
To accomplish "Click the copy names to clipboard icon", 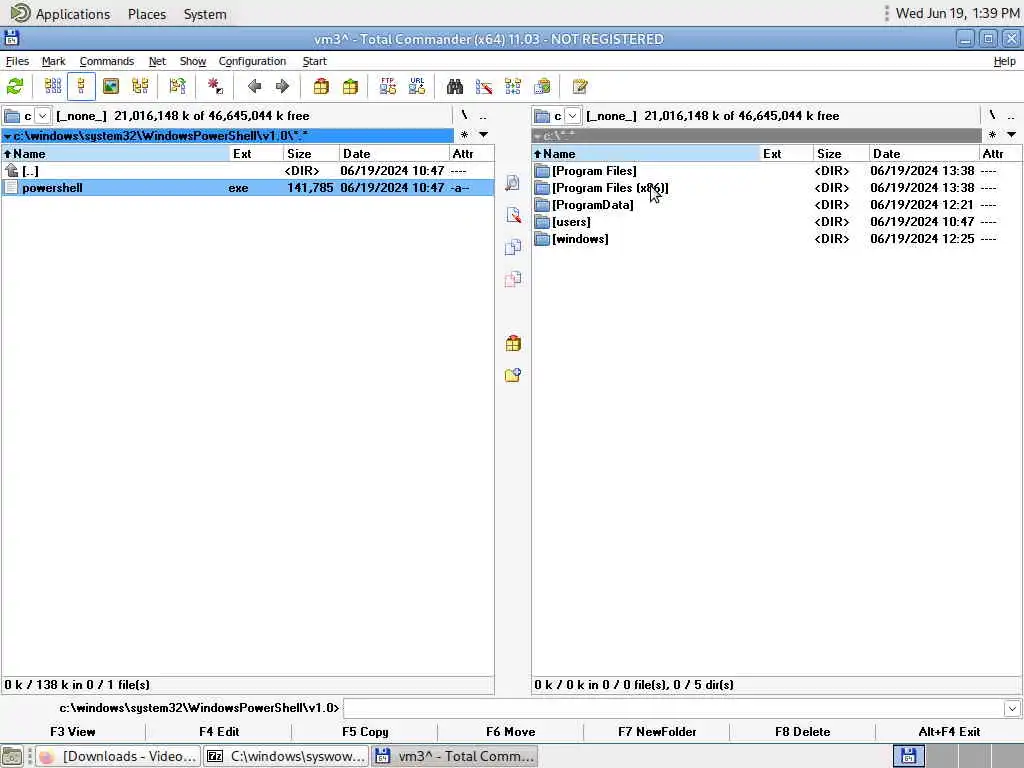I will pyautogui.click(x=543, y=86).
